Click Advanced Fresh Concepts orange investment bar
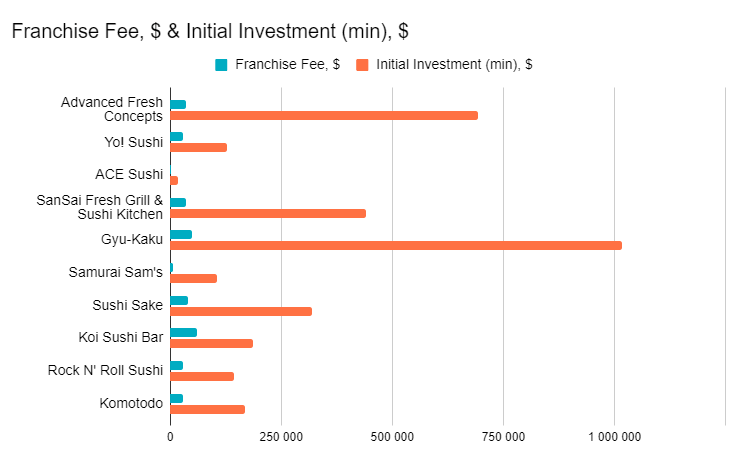747x465 pixels. coord(324,116)
